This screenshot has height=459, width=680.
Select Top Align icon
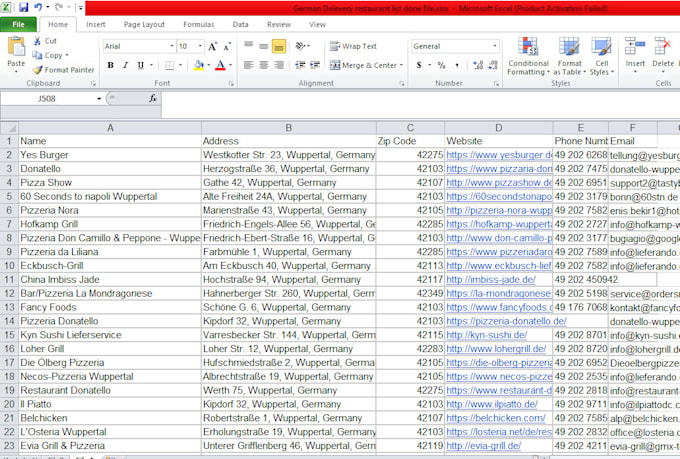coord(248,46)
